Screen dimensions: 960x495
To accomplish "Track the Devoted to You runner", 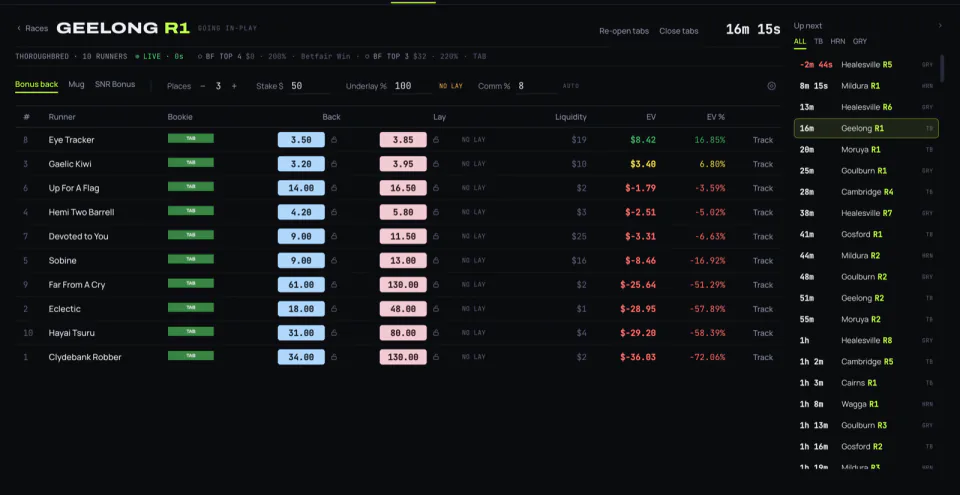I will point(763,236).
